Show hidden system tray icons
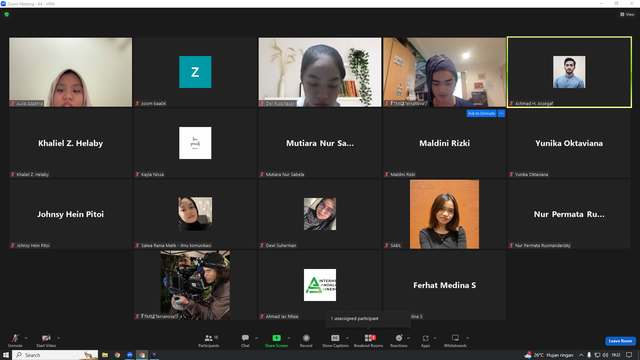 click(x=581, y=355)
